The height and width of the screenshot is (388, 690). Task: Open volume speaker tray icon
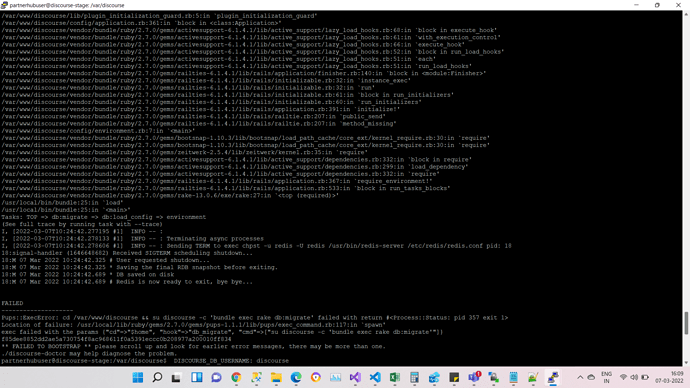tap(634, 377)
